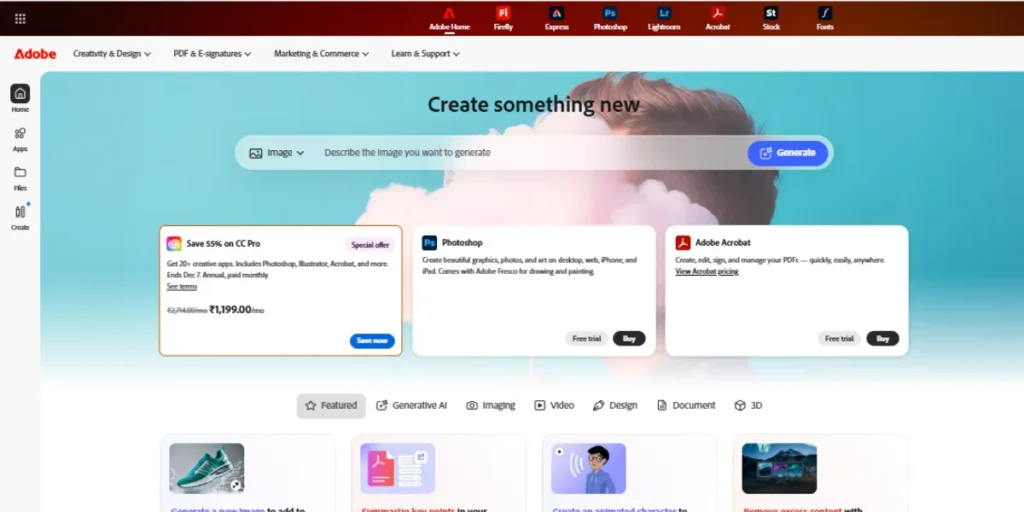This screenshot has height=512, width=1024.
Task: Open the Acrobat icon in top bar
Action: point(717,17)
